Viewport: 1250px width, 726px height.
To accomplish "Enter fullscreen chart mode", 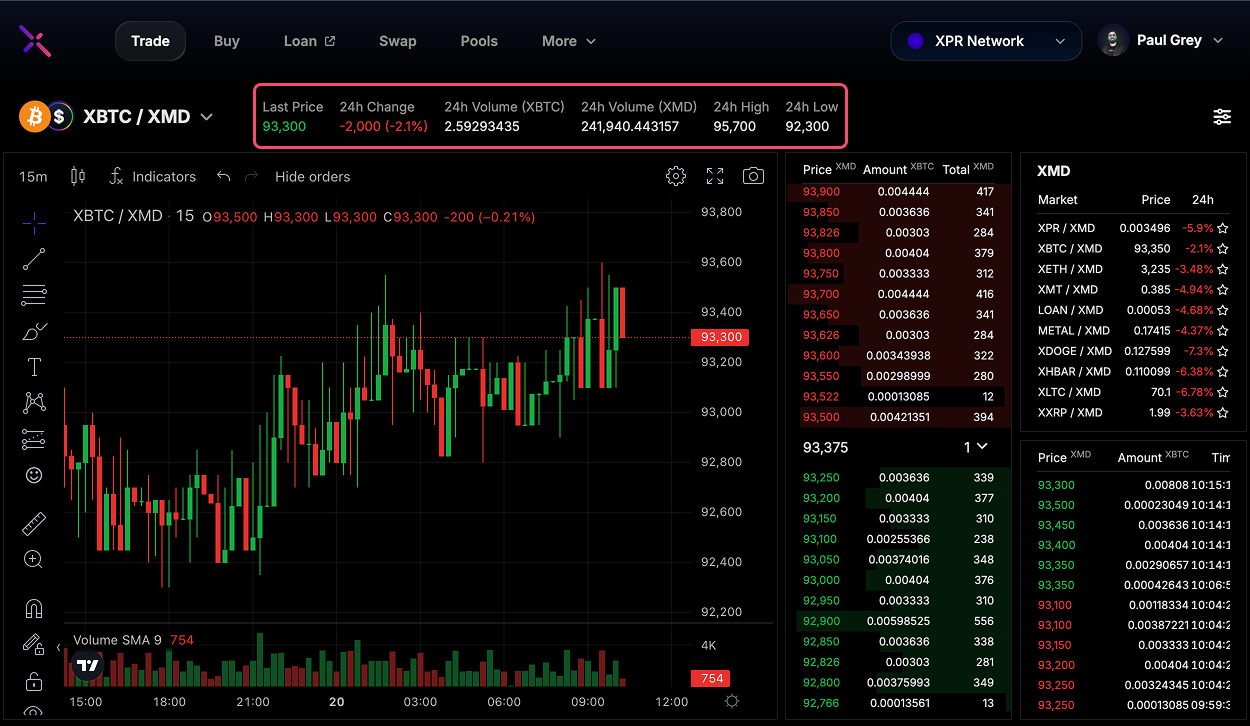I will point(715,176).
